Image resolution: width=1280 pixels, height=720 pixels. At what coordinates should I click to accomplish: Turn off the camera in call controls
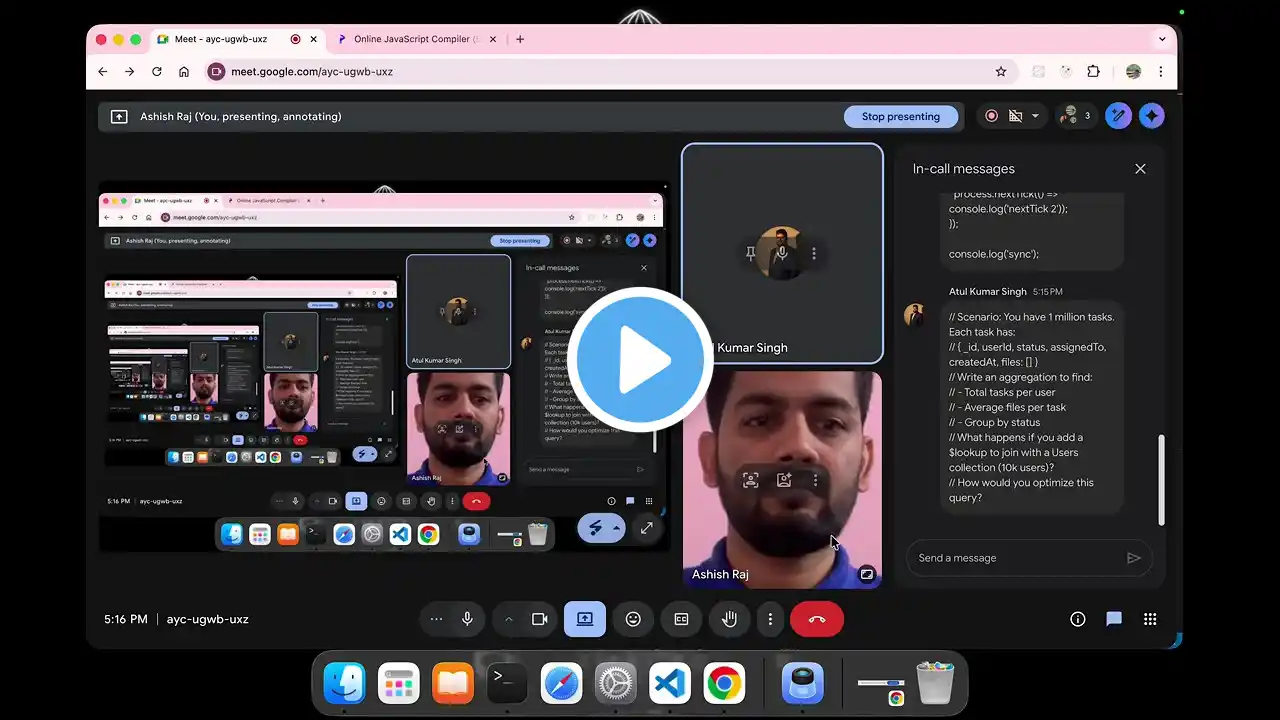pos(540,619)
